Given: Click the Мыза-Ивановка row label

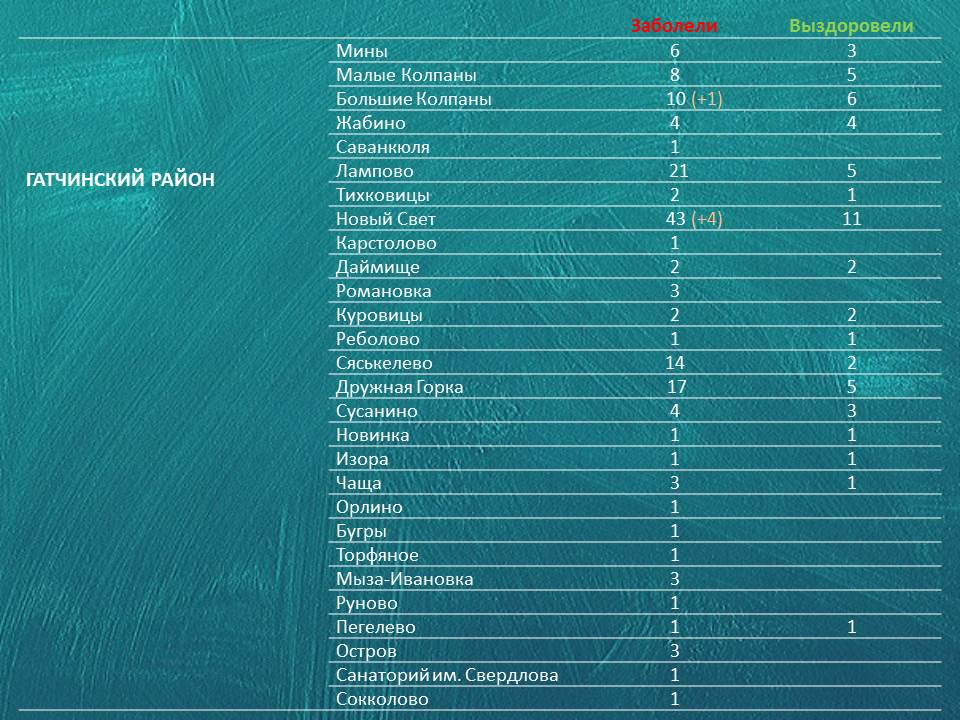Looking at the screenshot, I should coord(404,579).
